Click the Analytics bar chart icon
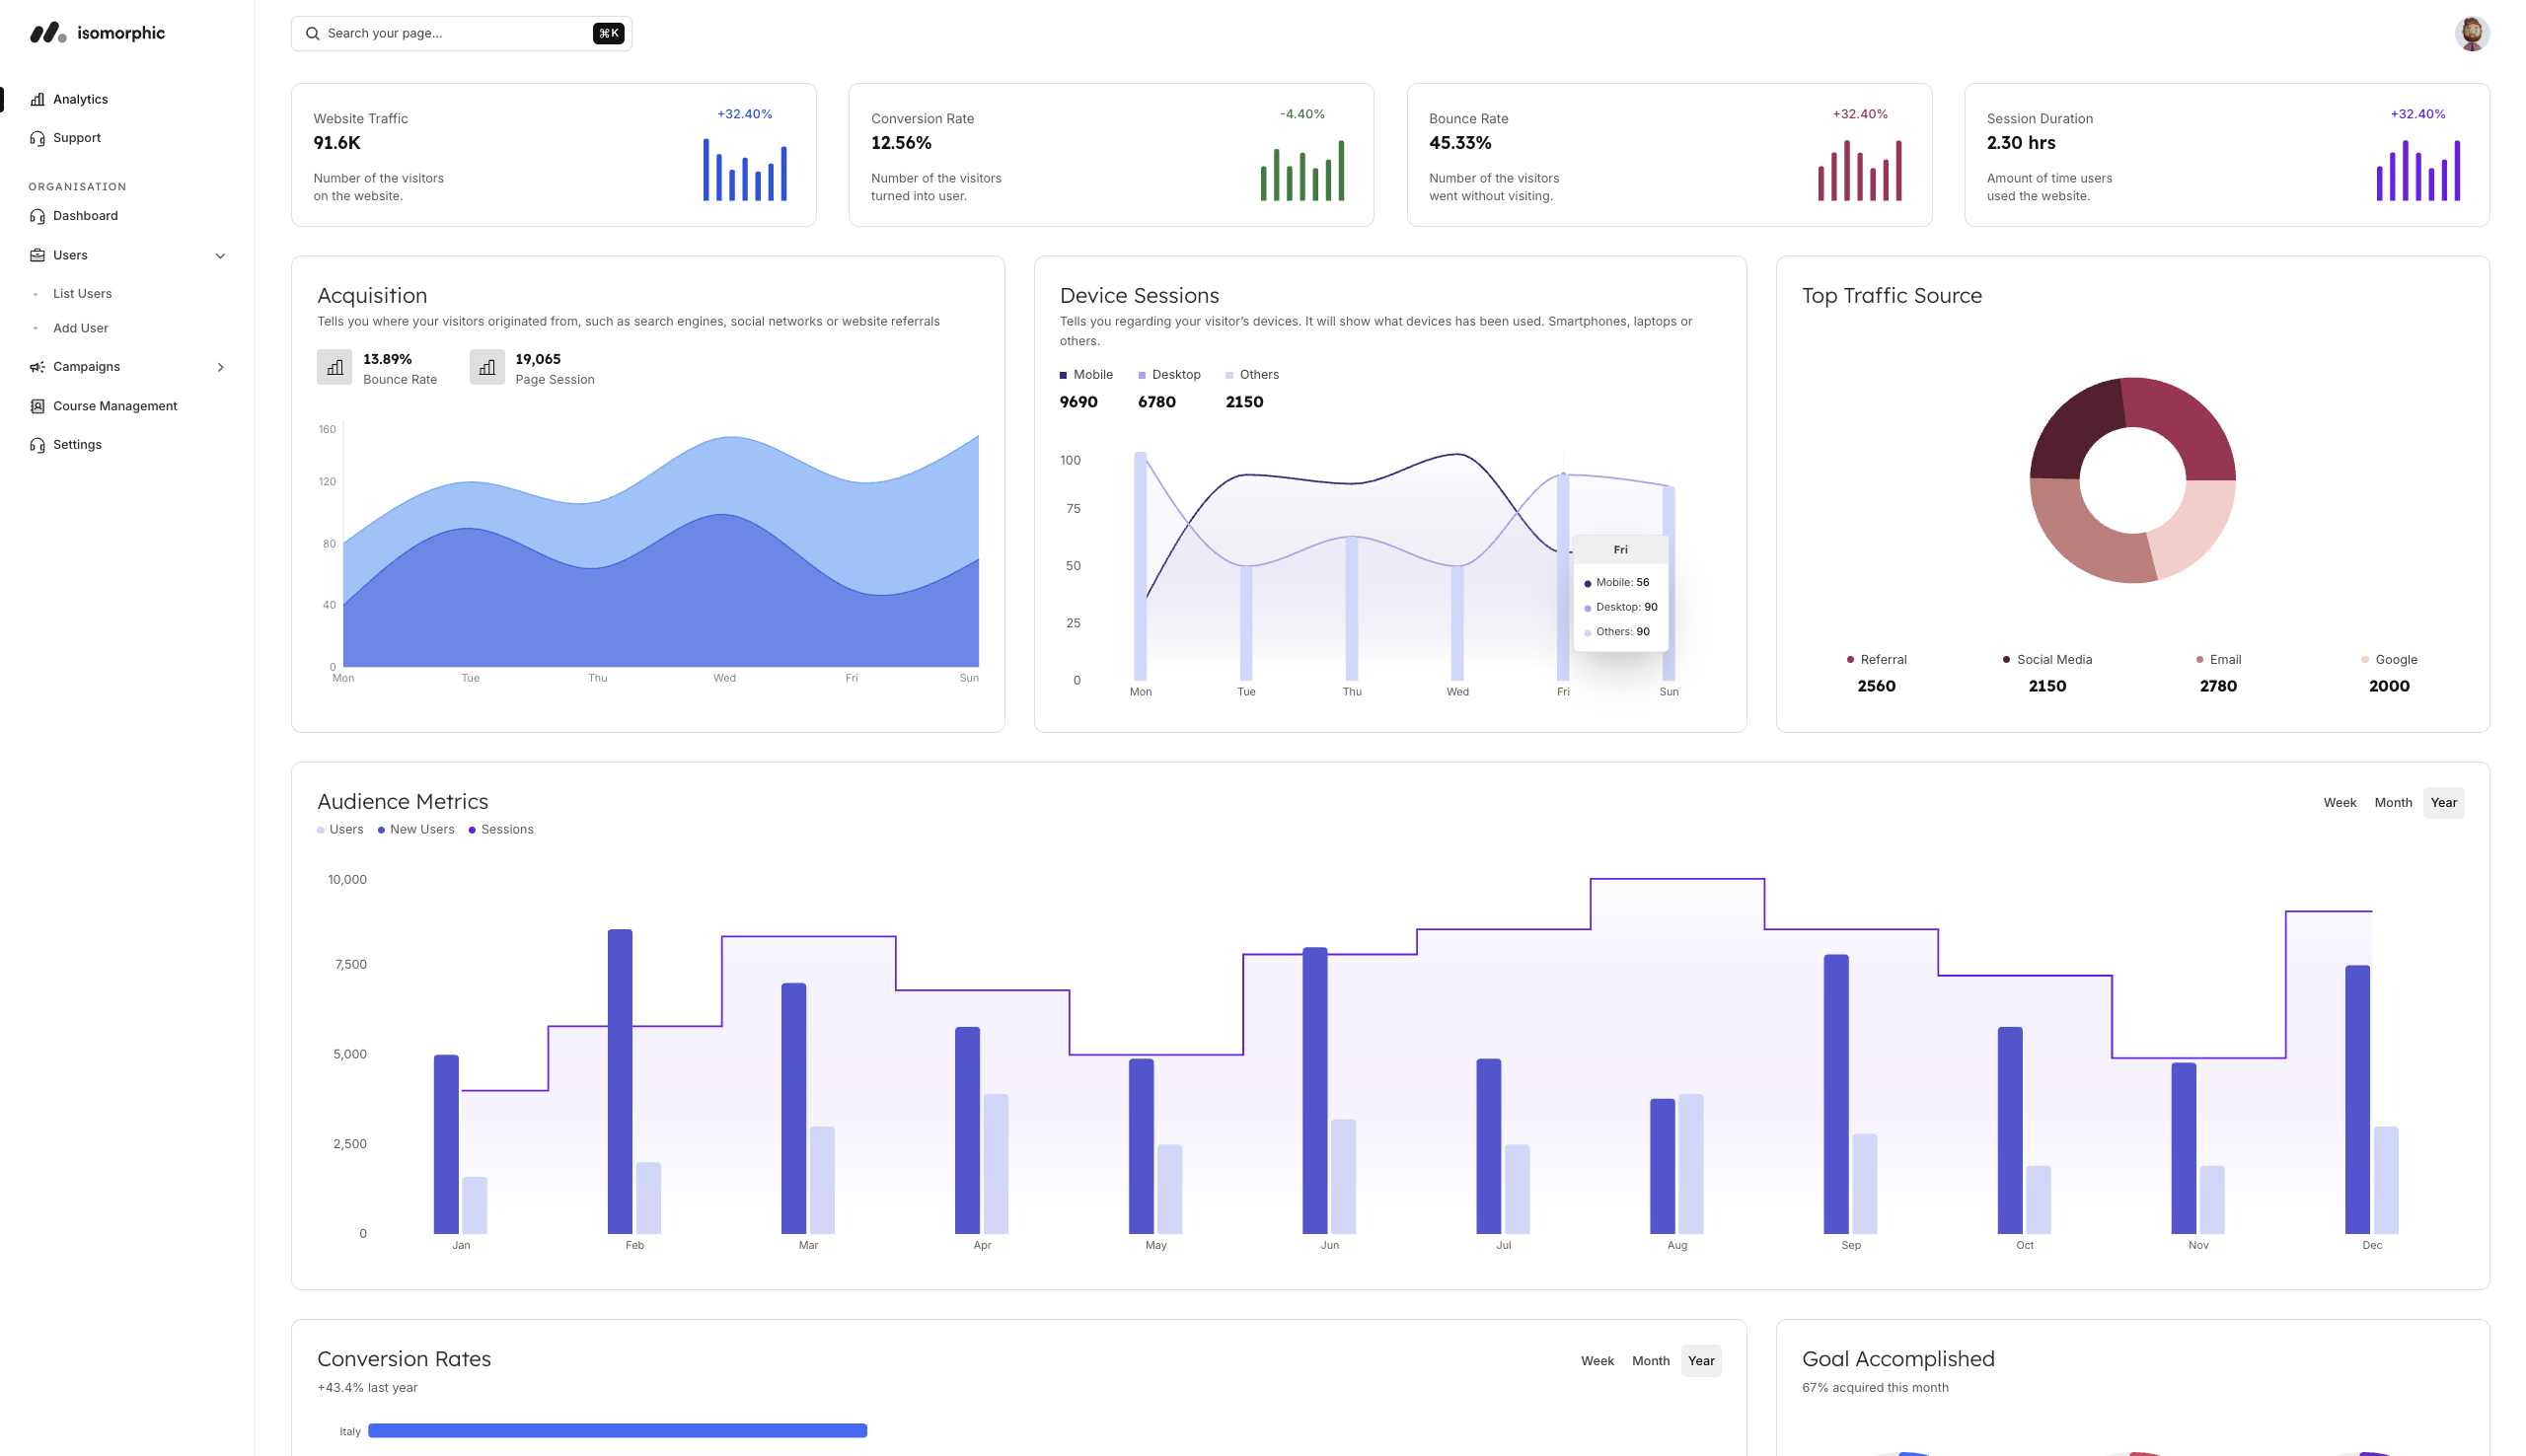2526x1456 pixels. 37,99
